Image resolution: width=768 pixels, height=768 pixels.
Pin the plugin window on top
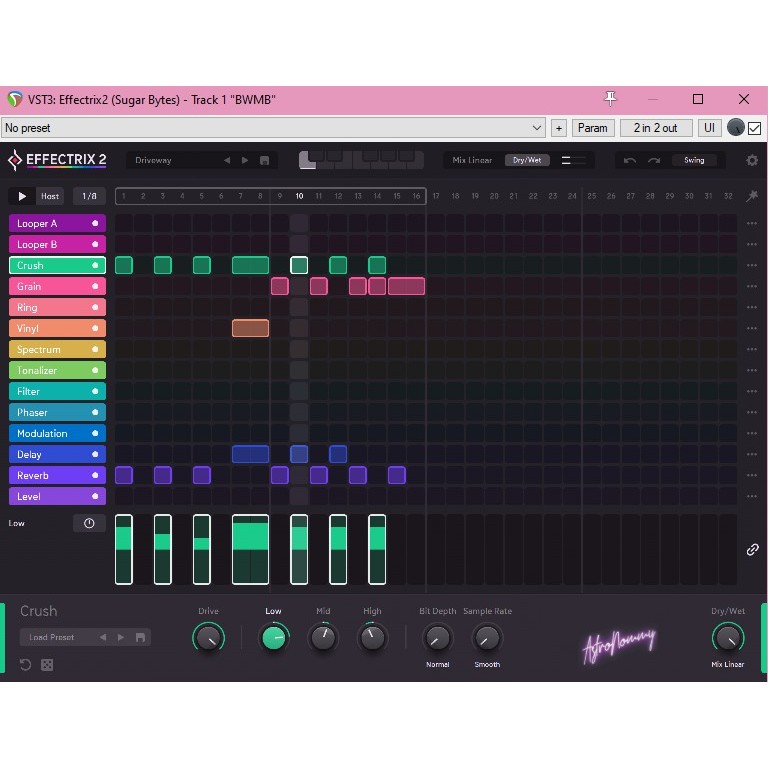pos(611,99)
